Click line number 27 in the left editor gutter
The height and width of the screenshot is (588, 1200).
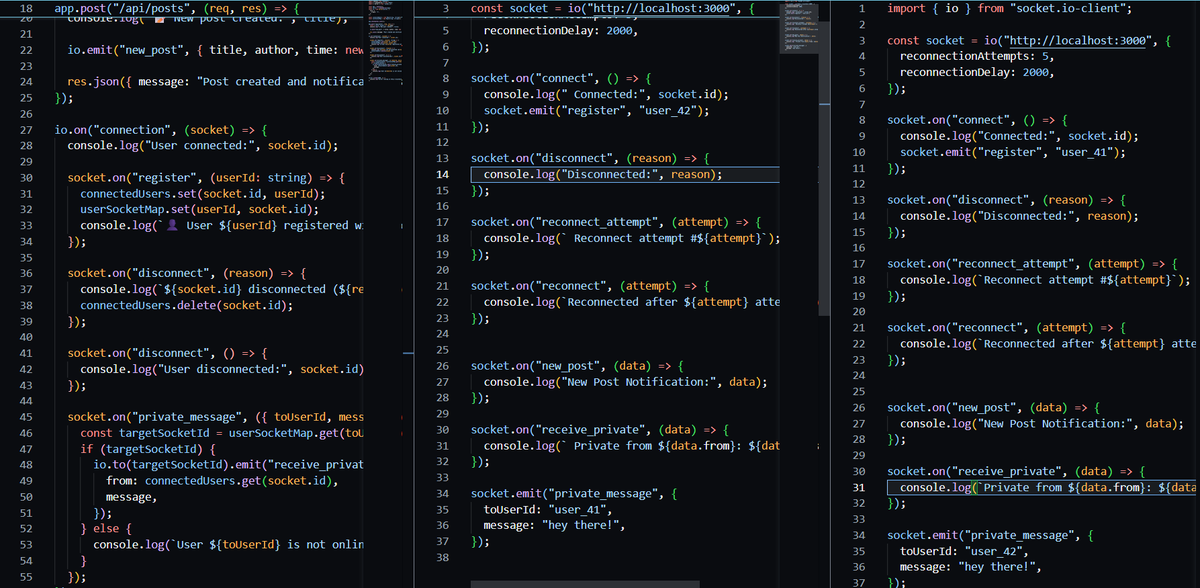click(x=26, y=130)
